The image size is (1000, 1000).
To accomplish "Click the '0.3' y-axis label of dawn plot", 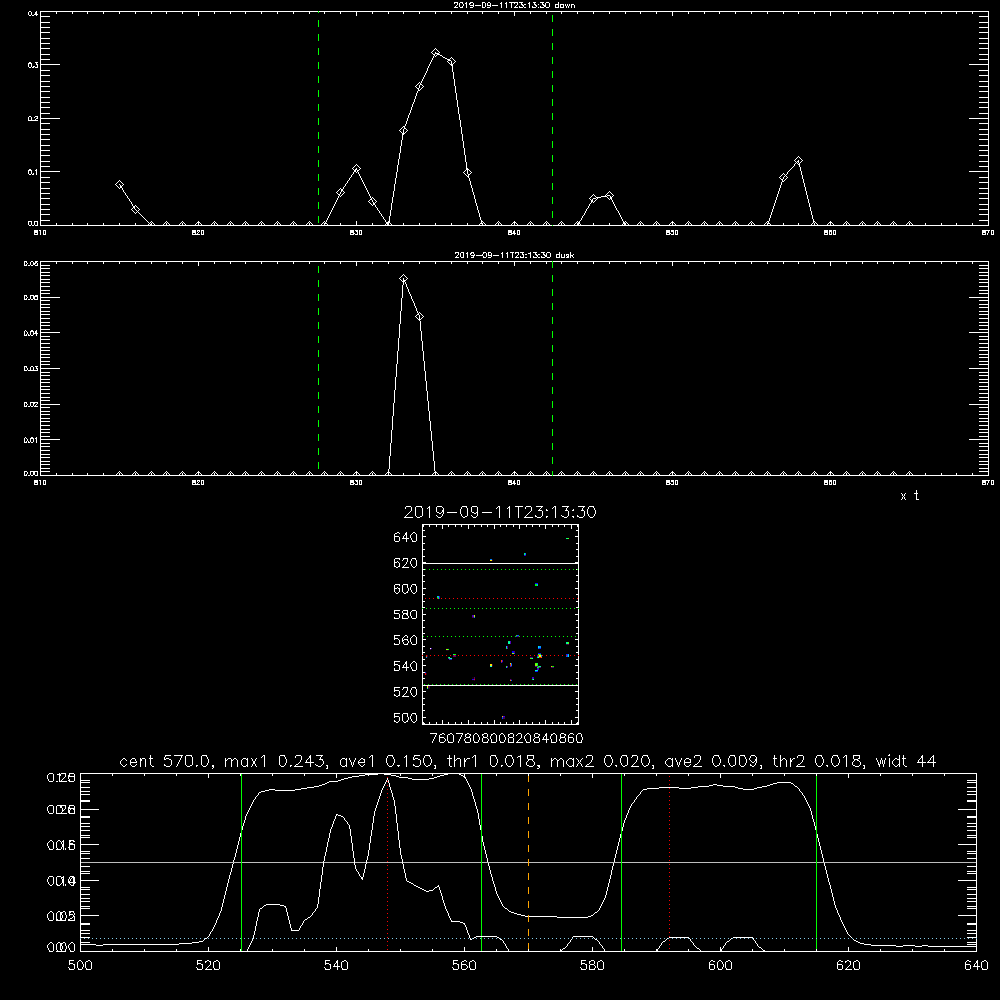I will pos(33,65).
